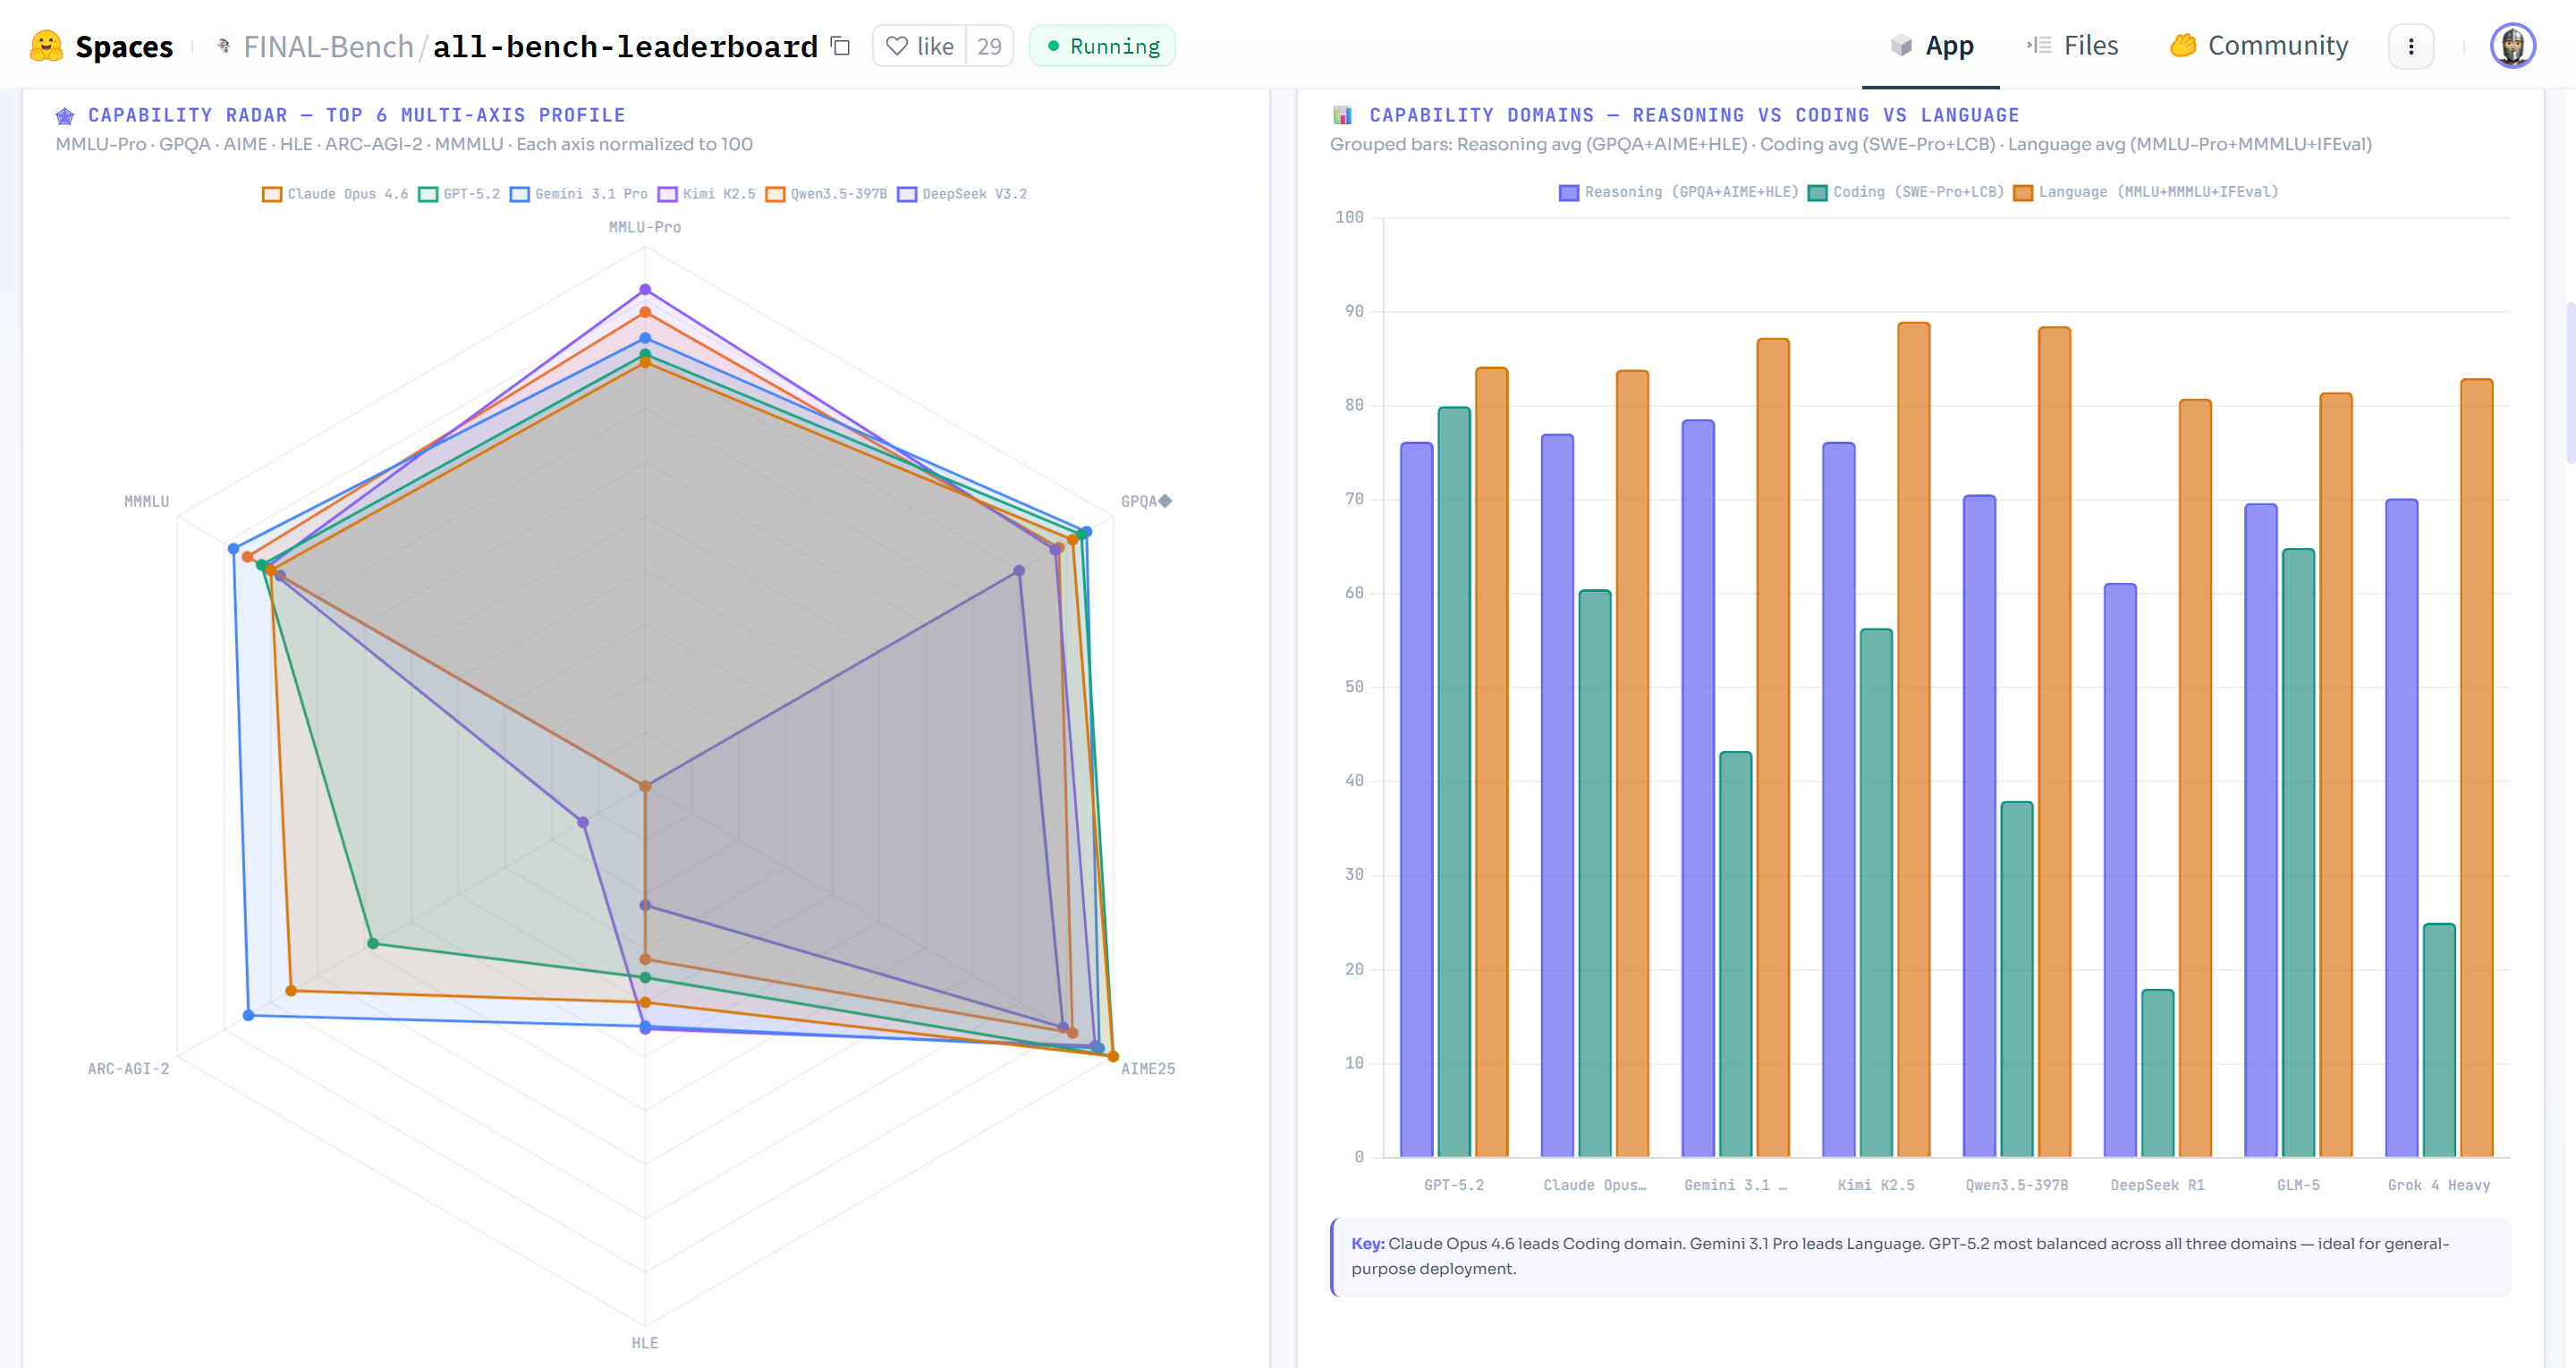
Task: Toggle GPT-5.2 series in radar legend
Action: (459, 194)
